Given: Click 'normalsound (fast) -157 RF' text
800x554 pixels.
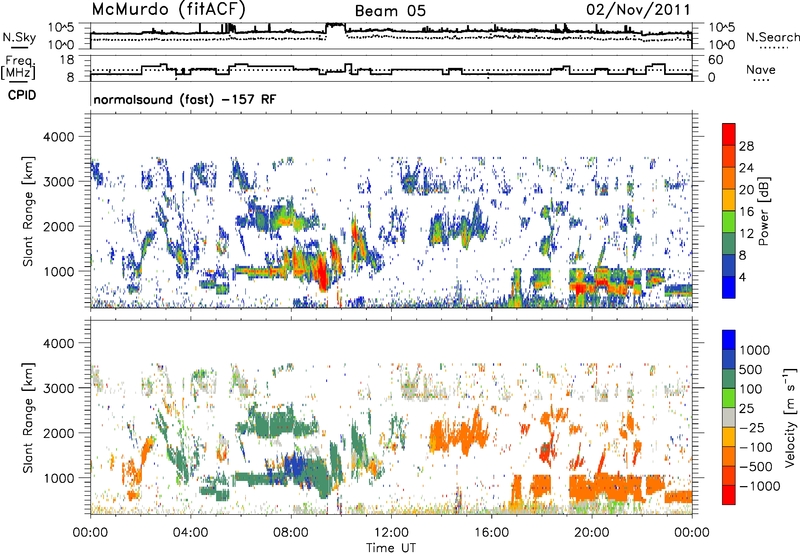Looking at the screenshot, I should (185, 99).
